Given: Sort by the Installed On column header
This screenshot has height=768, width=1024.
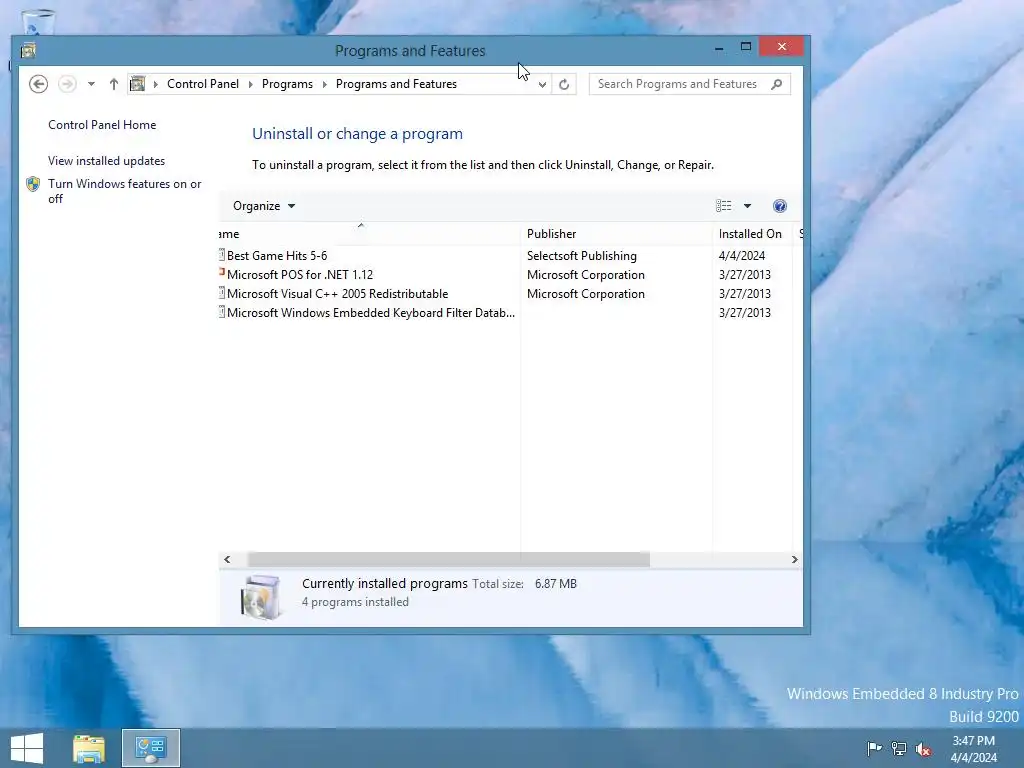Looking at the screenshot, I should coord(752,234).
